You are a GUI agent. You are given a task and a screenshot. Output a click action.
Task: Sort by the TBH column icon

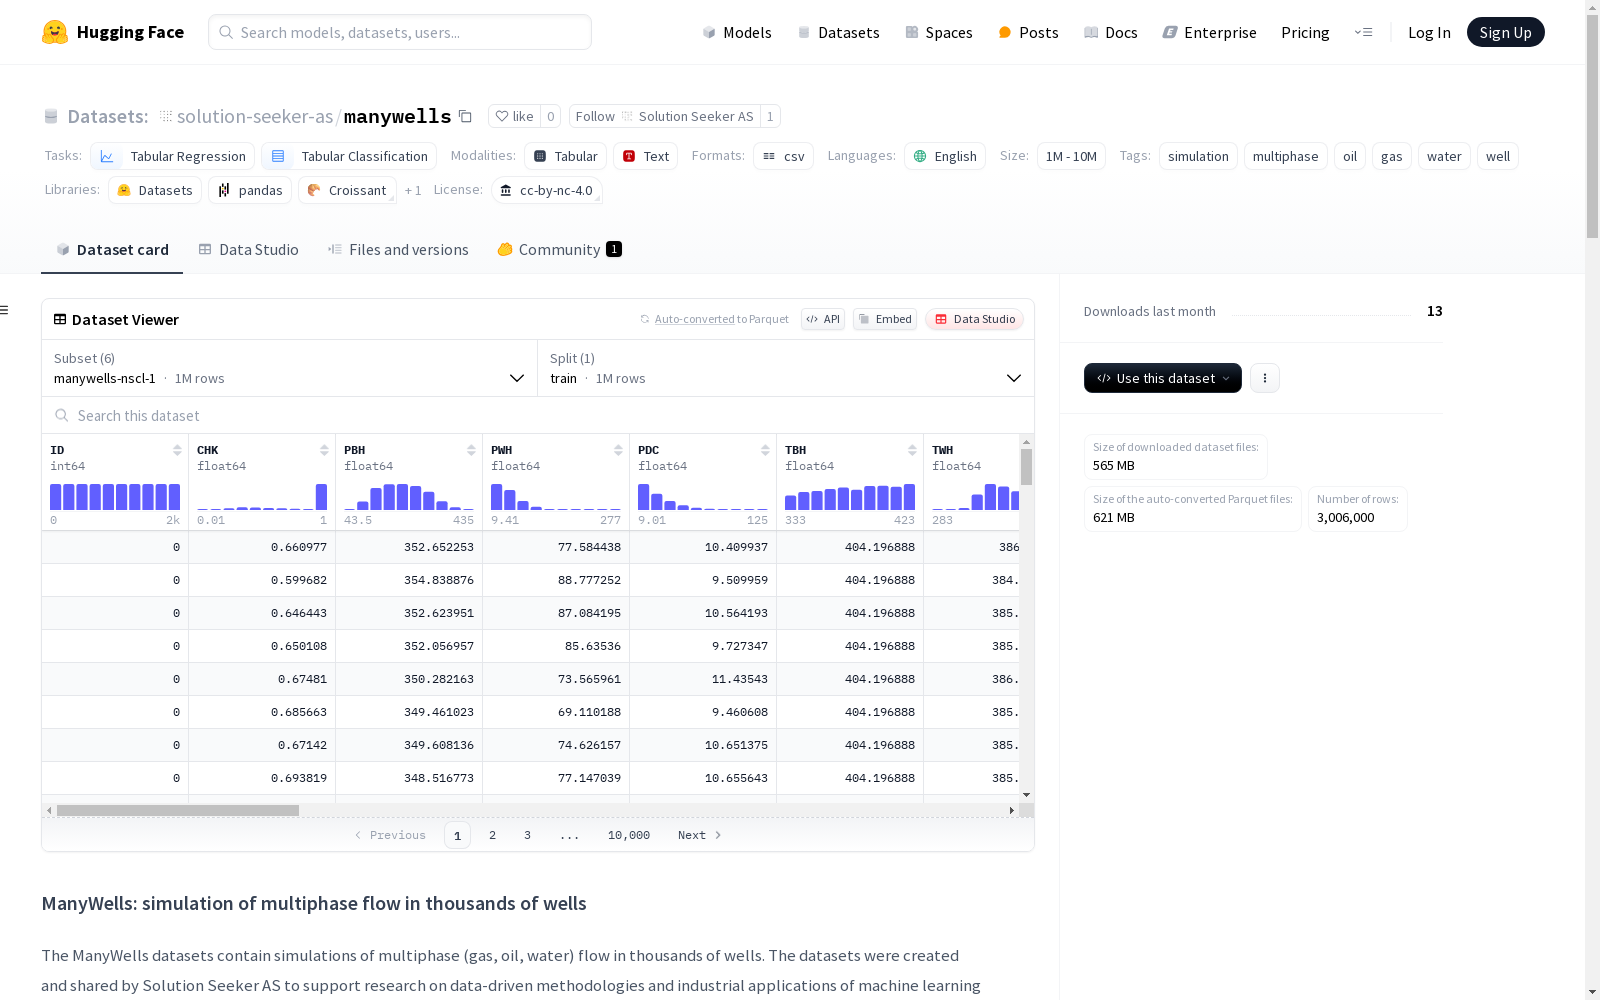coord(912,450)
